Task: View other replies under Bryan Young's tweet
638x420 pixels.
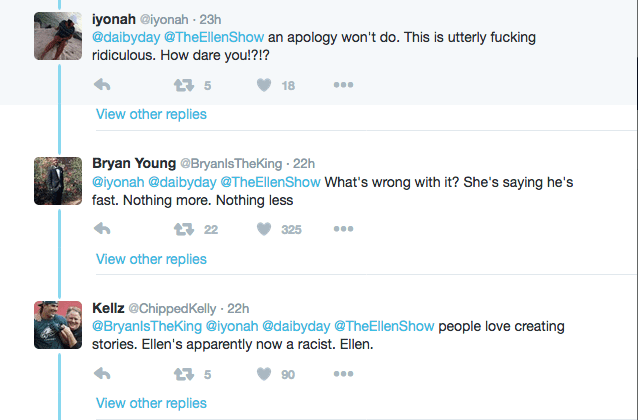Action: (151, 259)
